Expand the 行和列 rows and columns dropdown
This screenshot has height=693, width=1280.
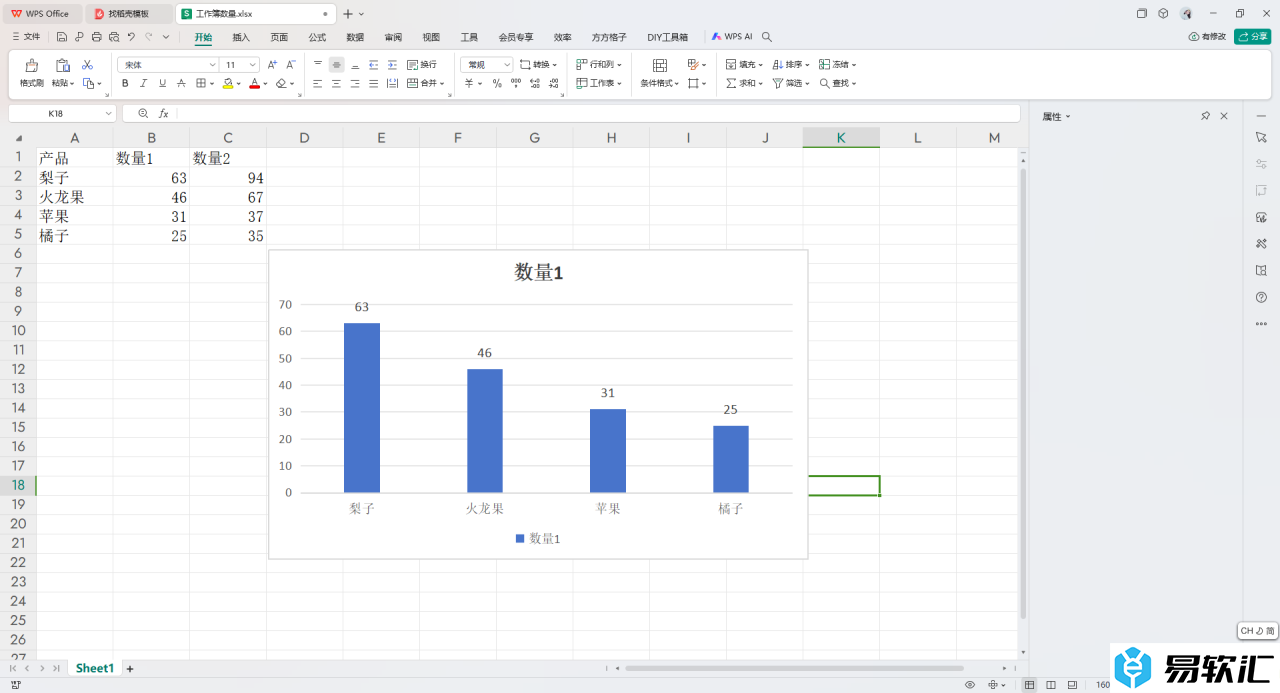point(619,64)
